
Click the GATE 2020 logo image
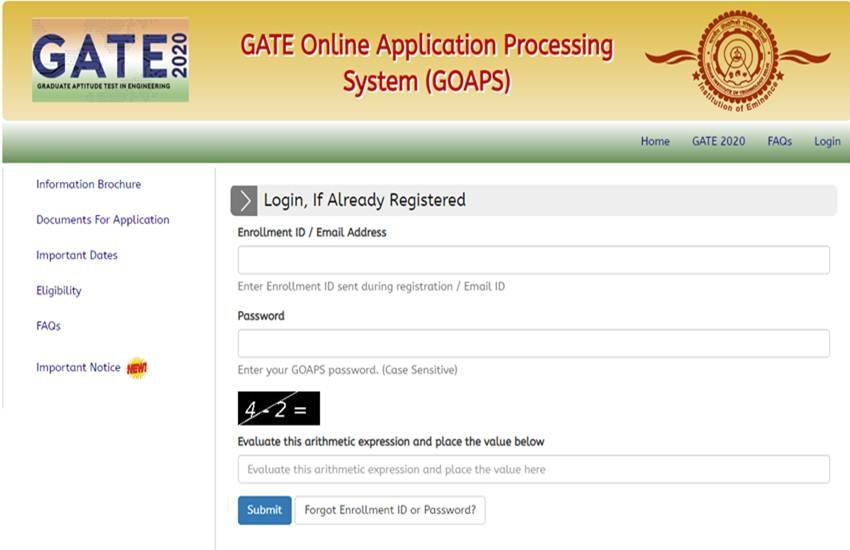point(111,60)
